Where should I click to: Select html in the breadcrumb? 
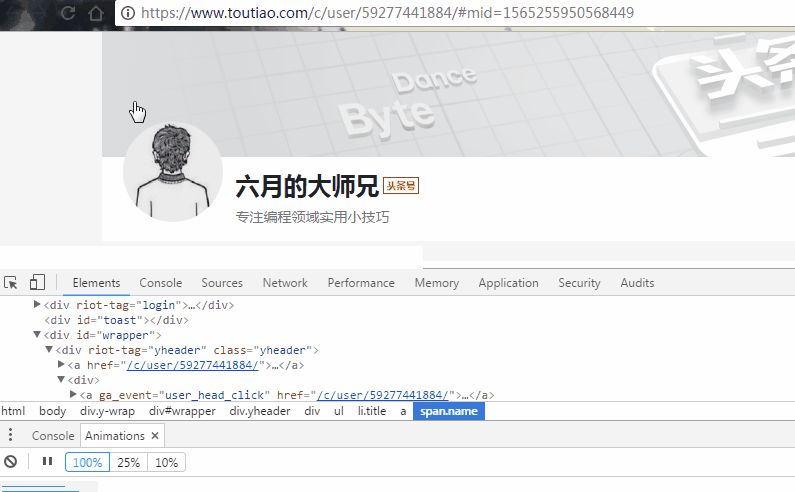point(13,411)
